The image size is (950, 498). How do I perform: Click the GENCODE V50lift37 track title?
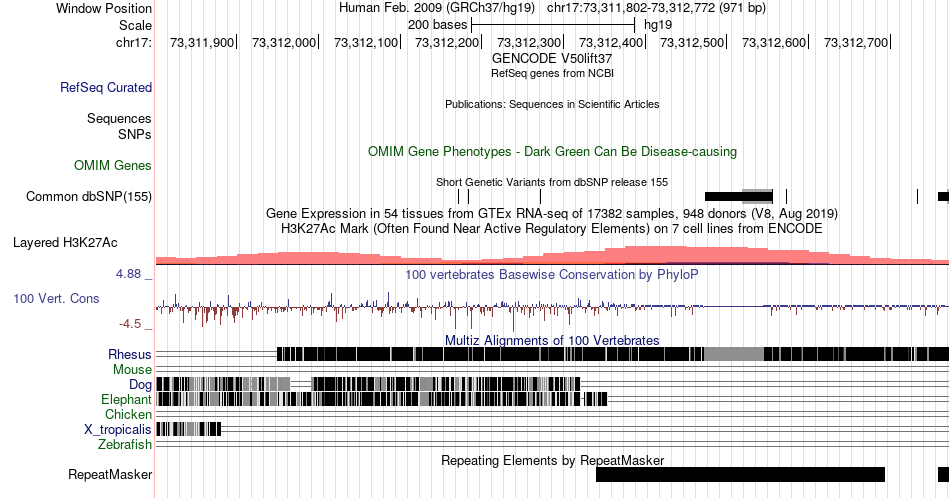coord(552,59)
